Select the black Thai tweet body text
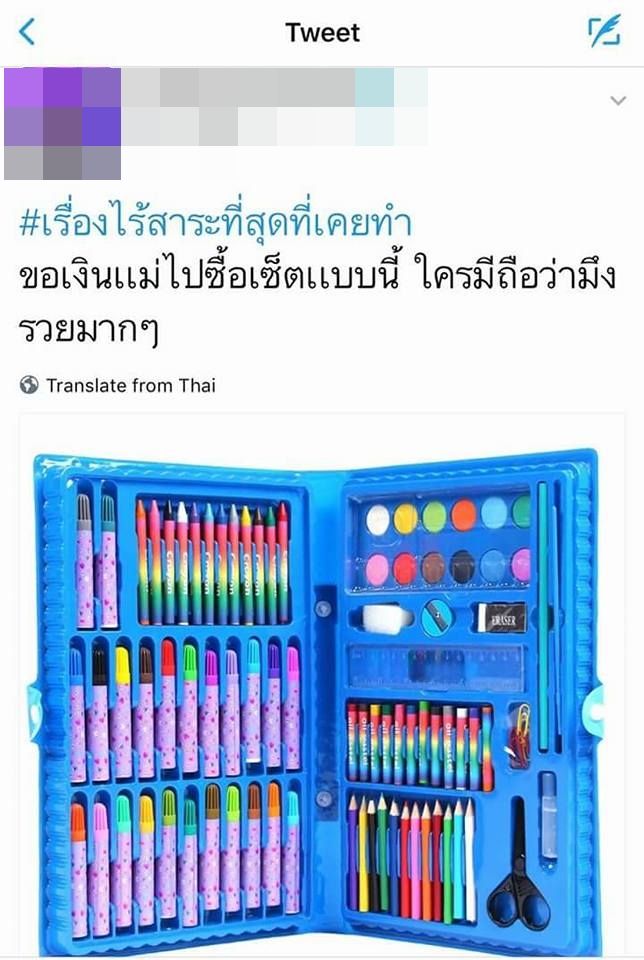The image size is (644, 960). (x=316, y=304)
